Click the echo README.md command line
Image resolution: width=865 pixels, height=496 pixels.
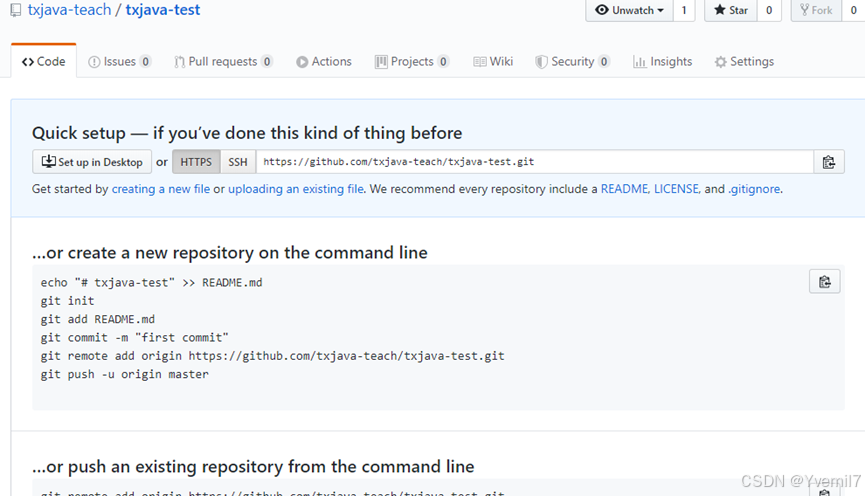point(151,283)
